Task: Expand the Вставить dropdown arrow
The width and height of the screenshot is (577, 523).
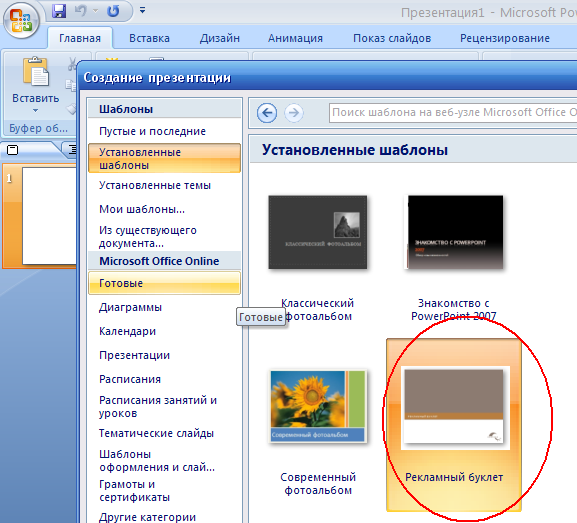Action: (x=35, y=110)
